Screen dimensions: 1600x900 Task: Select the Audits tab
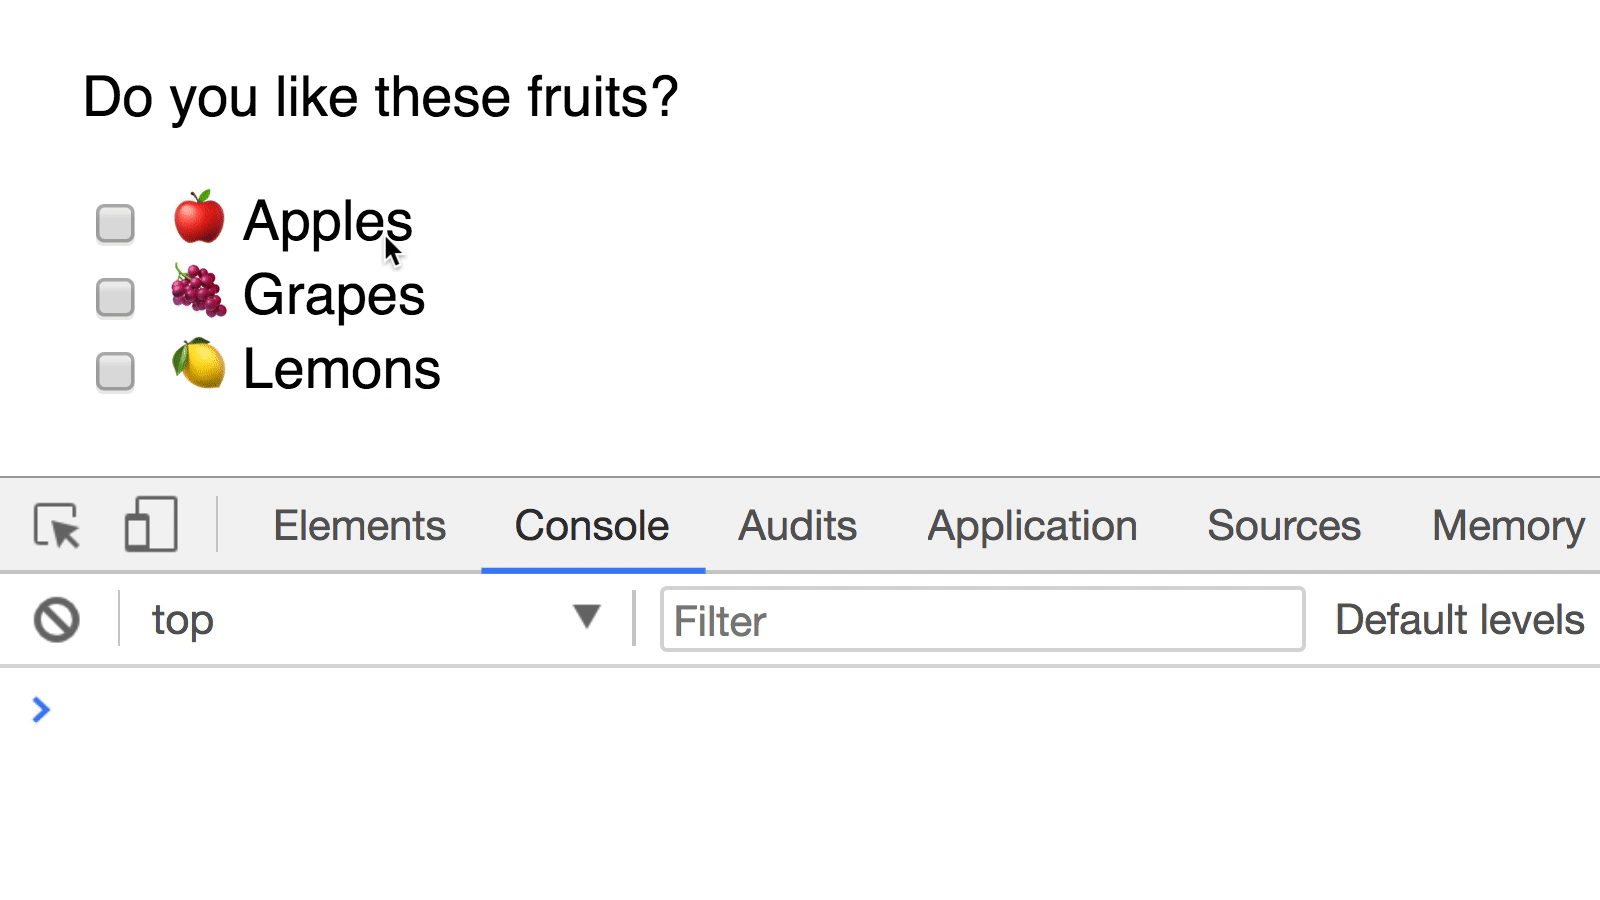point(797,525)
